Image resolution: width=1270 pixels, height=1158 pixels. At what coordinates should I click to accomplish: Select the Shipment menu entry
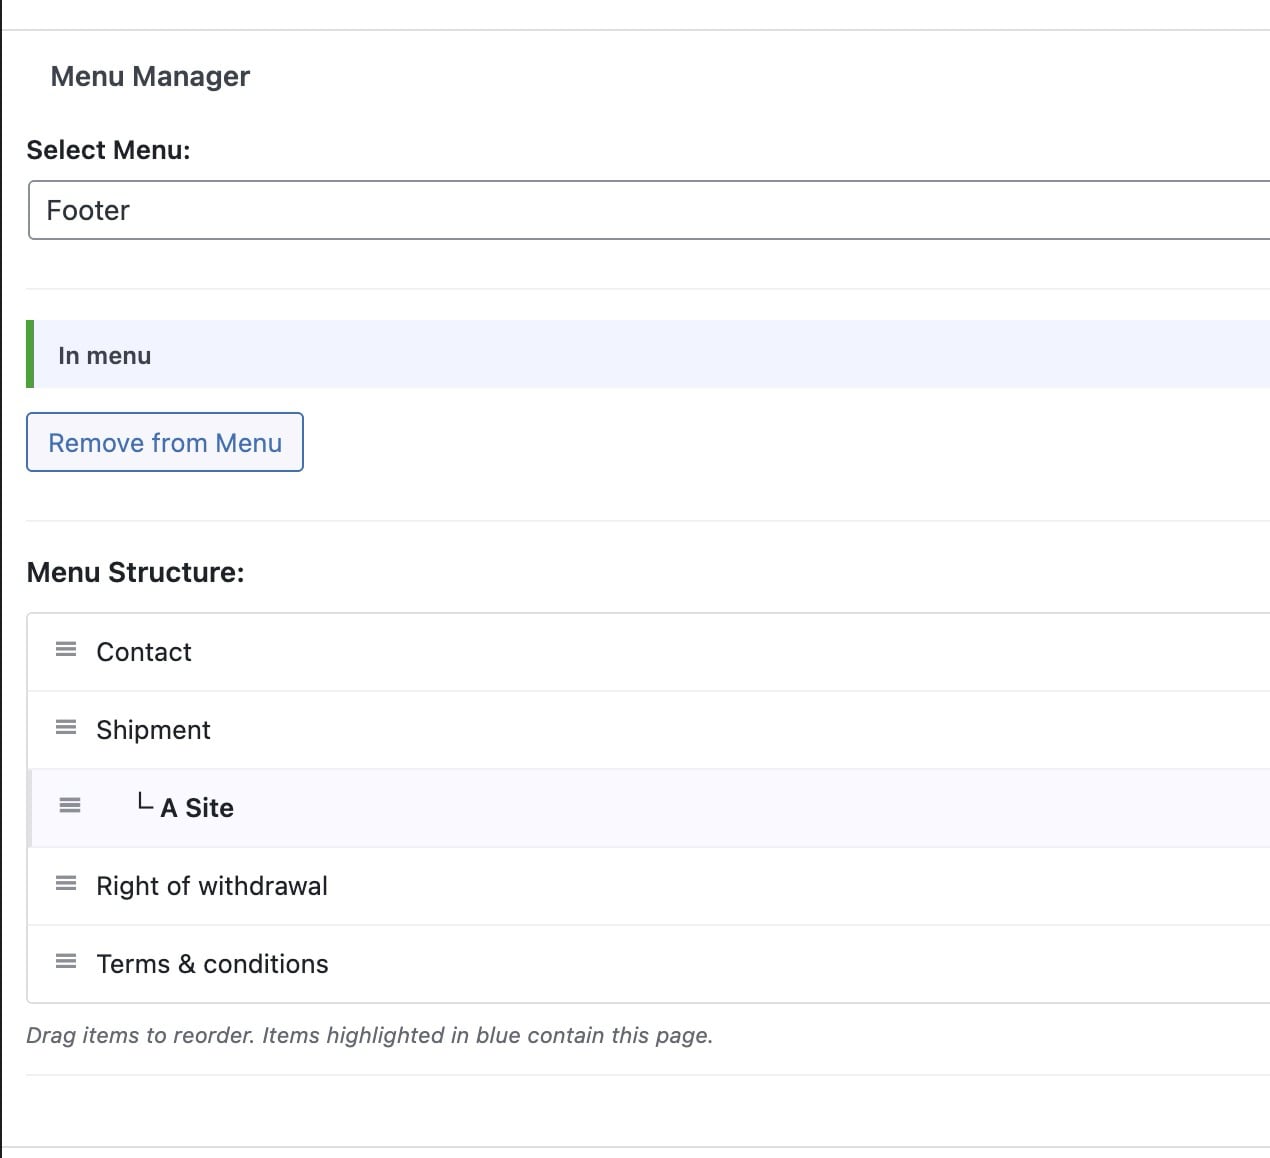[153, 729]
